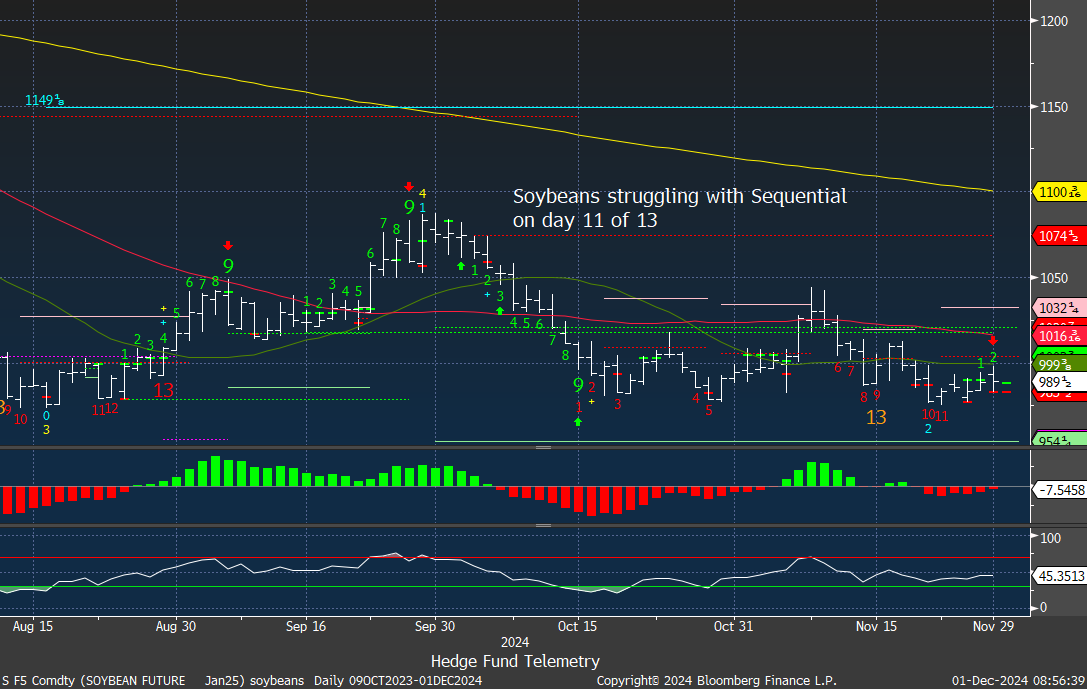Click the Oct 31 date label

(733, 627)
